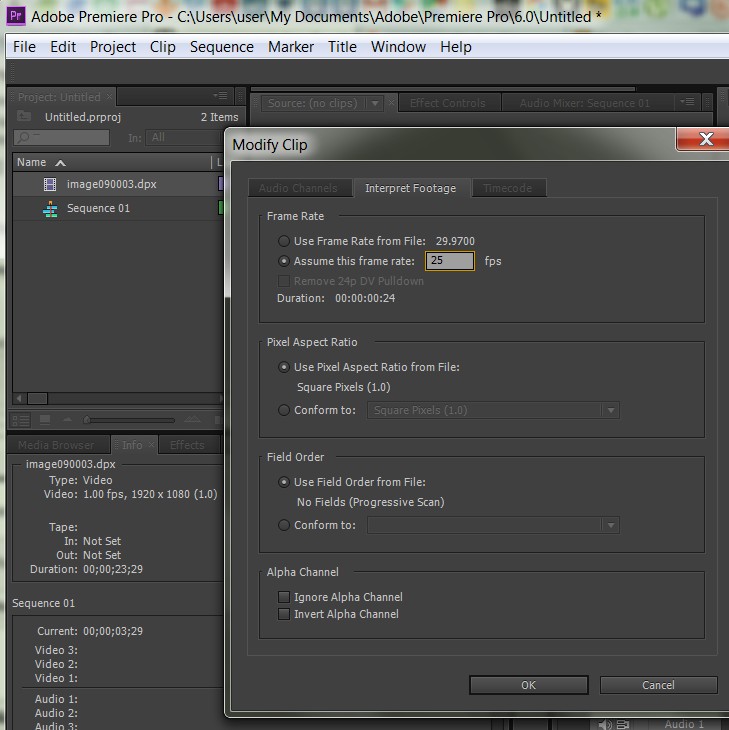Enable Invert Alpha Channel checkbox
Image resolution: width=729 pixels, height=730 pixels.
coord(284,614)
